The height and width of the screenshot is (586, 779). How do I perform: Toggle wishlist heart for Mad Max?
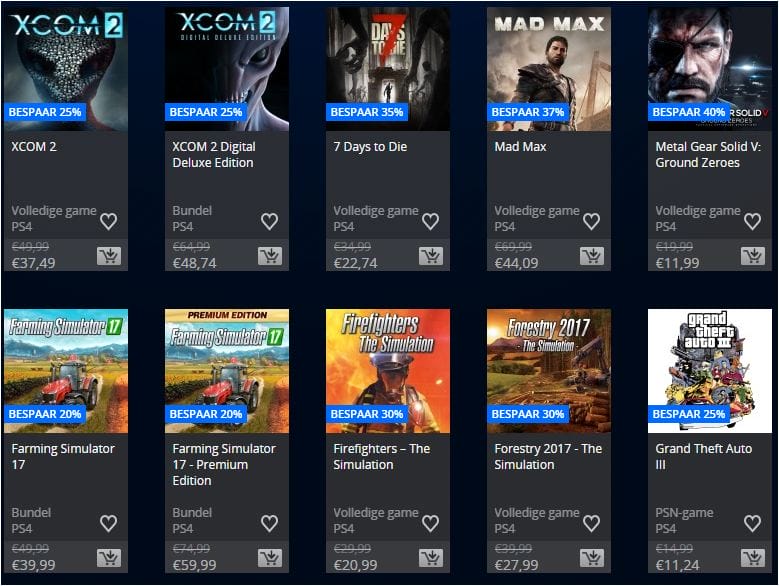coord(592,221)
